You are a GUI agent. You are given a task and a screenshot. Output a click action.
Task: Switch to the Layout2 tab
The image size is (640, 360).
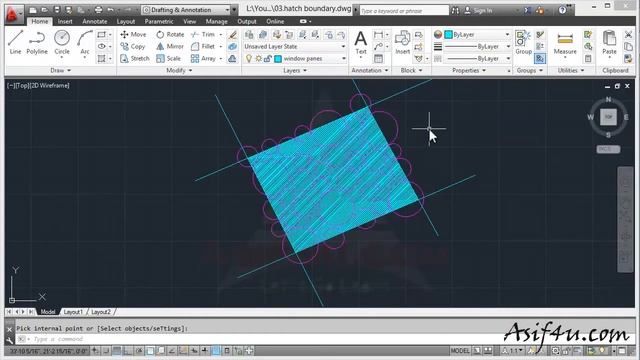pyautogui.click(x=101, y=312)
